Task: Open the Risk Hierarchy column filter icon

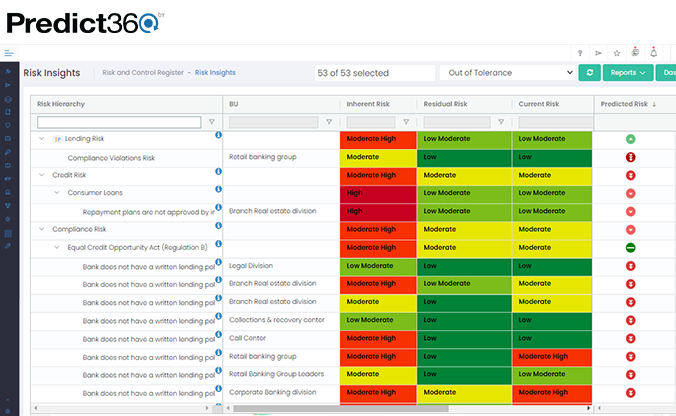Action: click(x=212, y=122)
